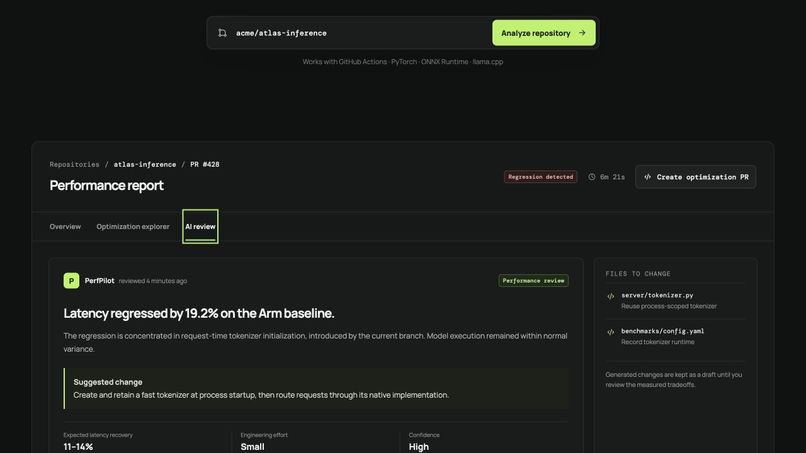Viewport: 806px width, 453px height.
Task: Click the code icon beside server/tokenizer.py
Action: pyautogui.click(x=611, y=296)
